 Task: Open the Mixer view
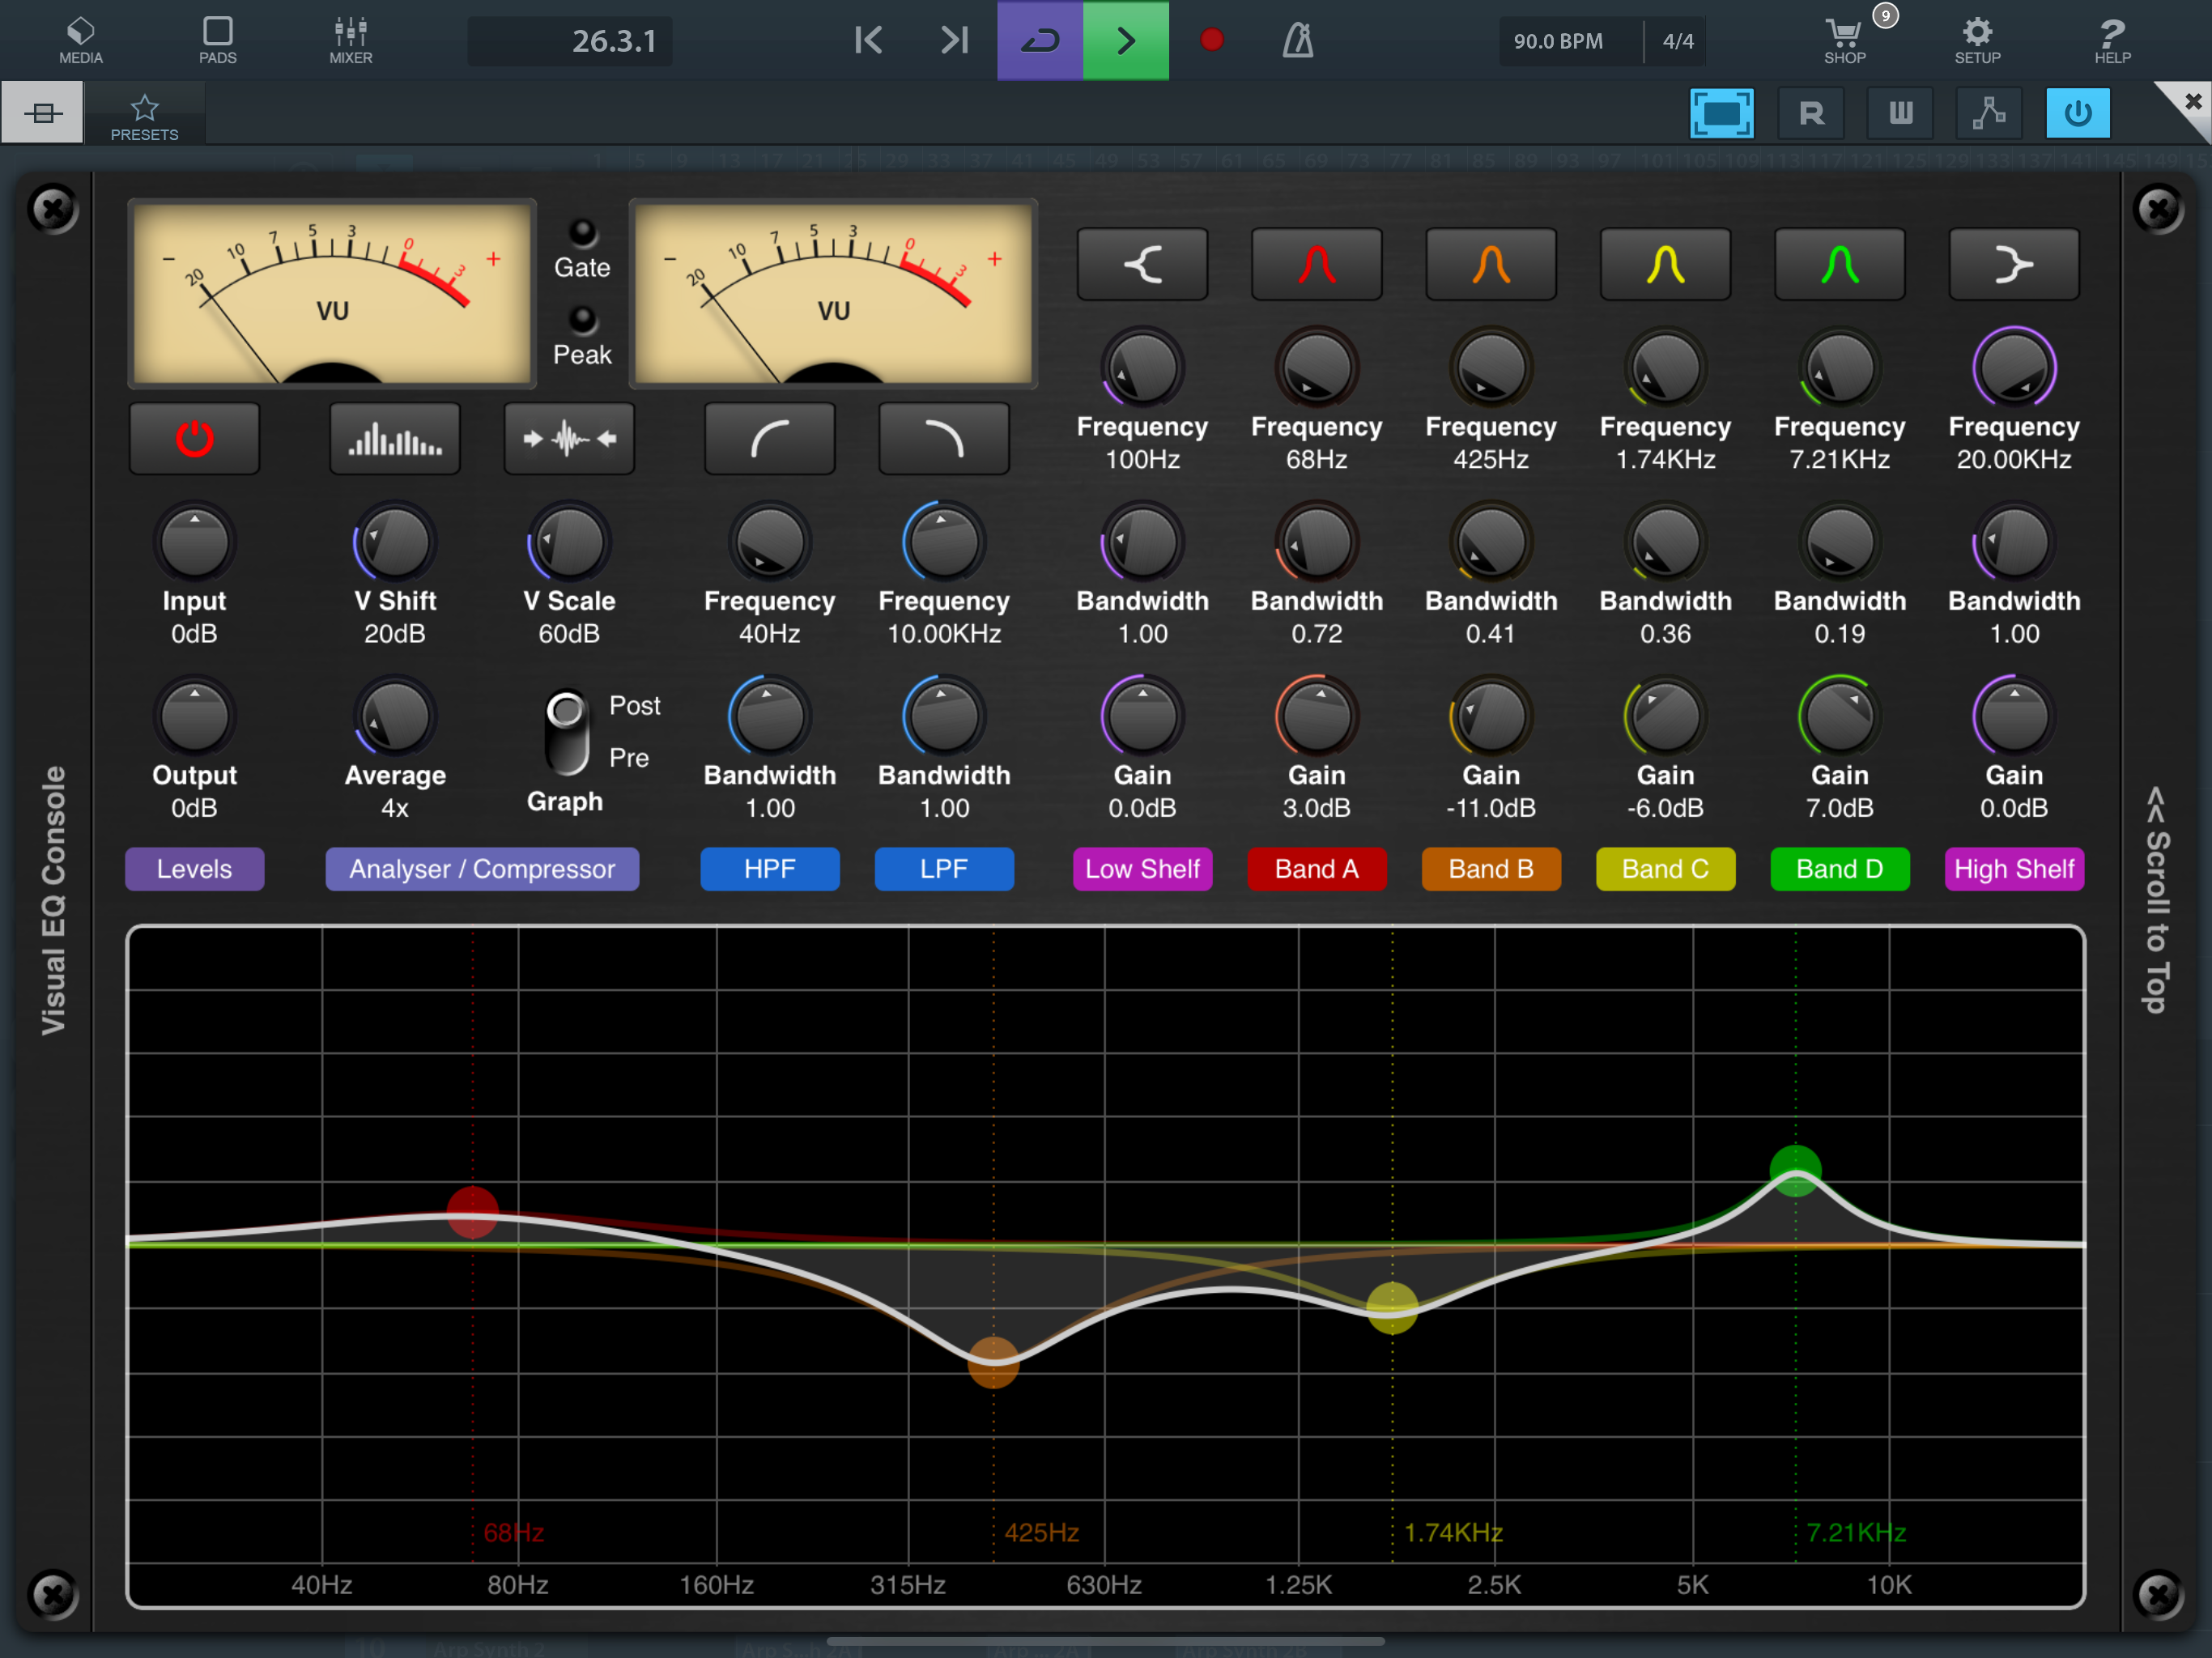point(350,40)
